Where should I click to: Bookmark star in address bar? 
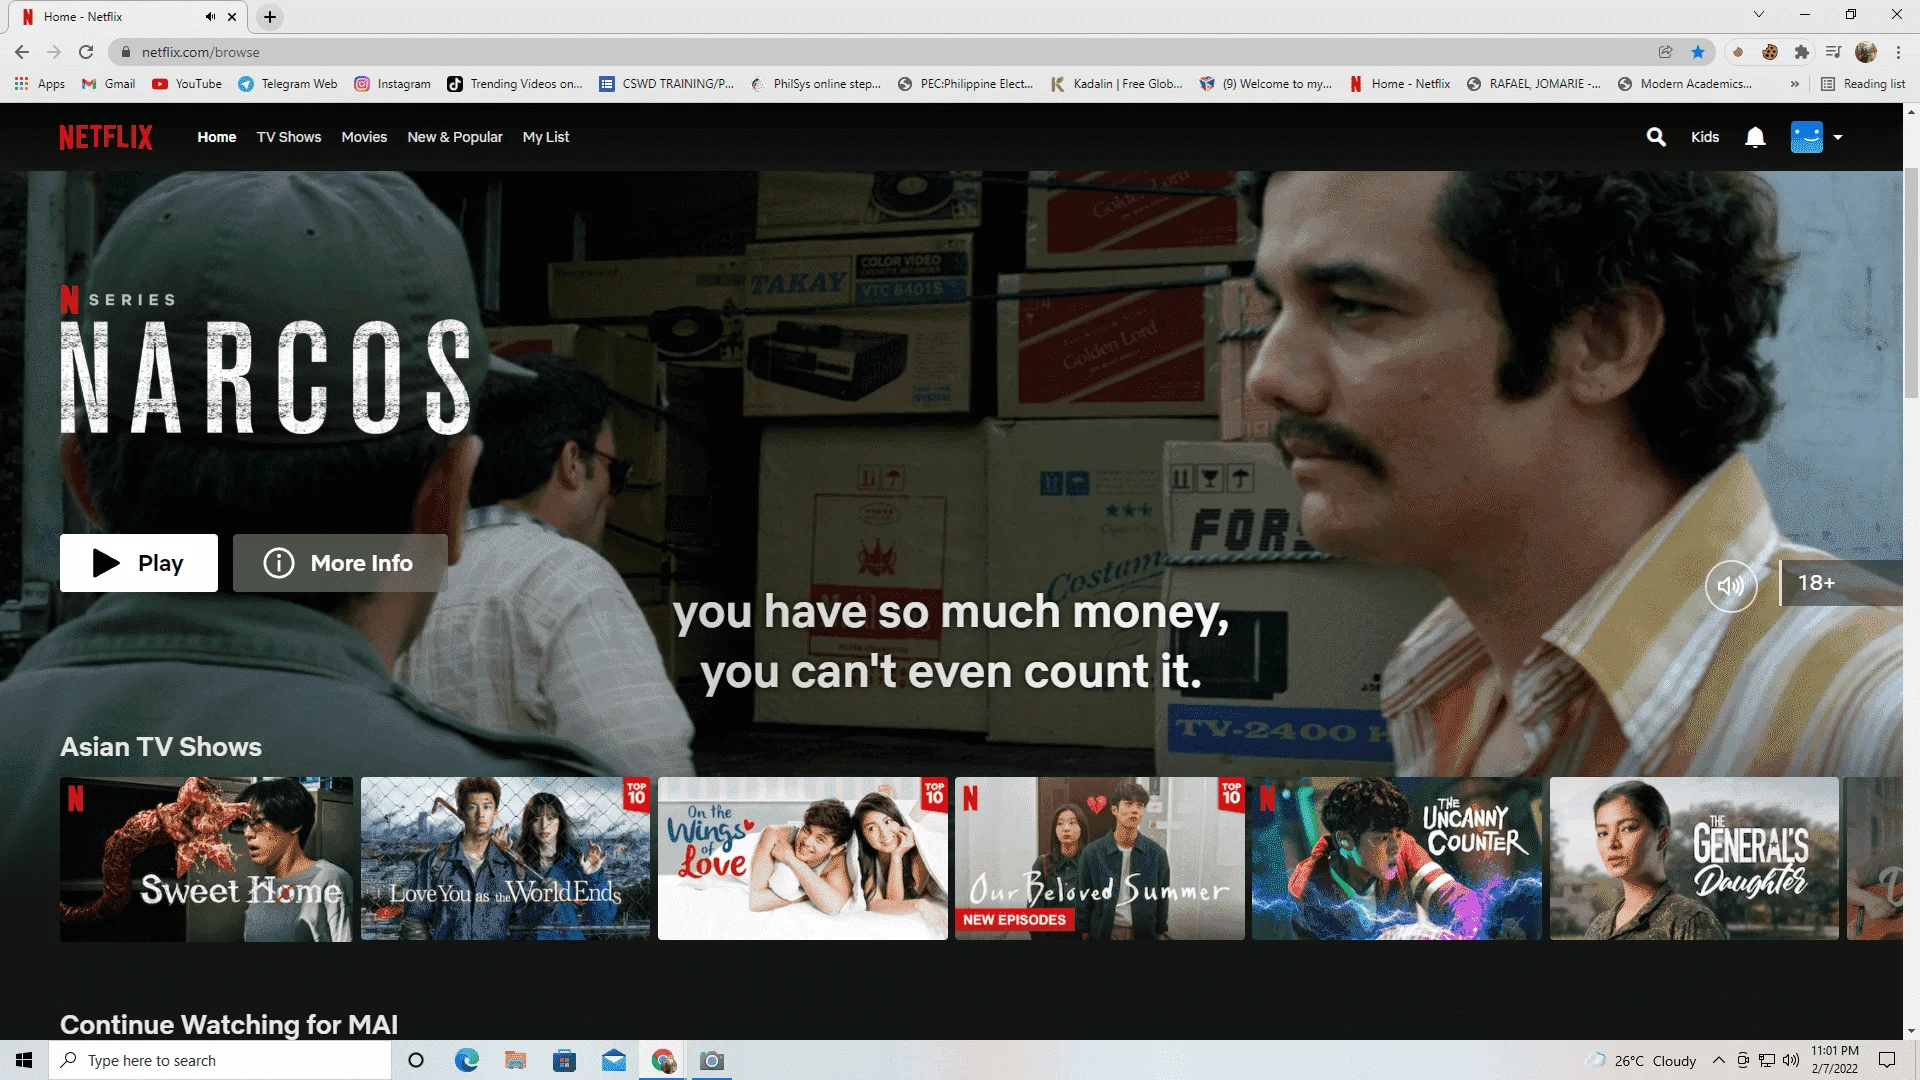point(1698,52)
